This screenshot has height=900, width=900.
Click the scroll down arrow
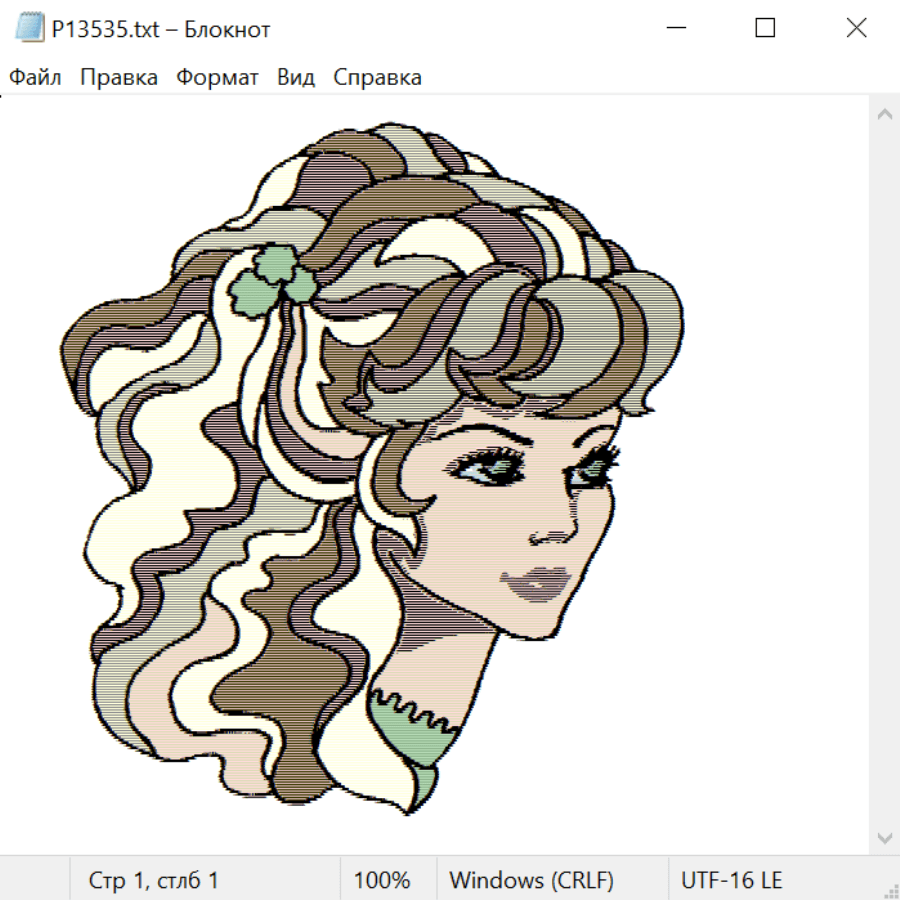pos(884,837)
